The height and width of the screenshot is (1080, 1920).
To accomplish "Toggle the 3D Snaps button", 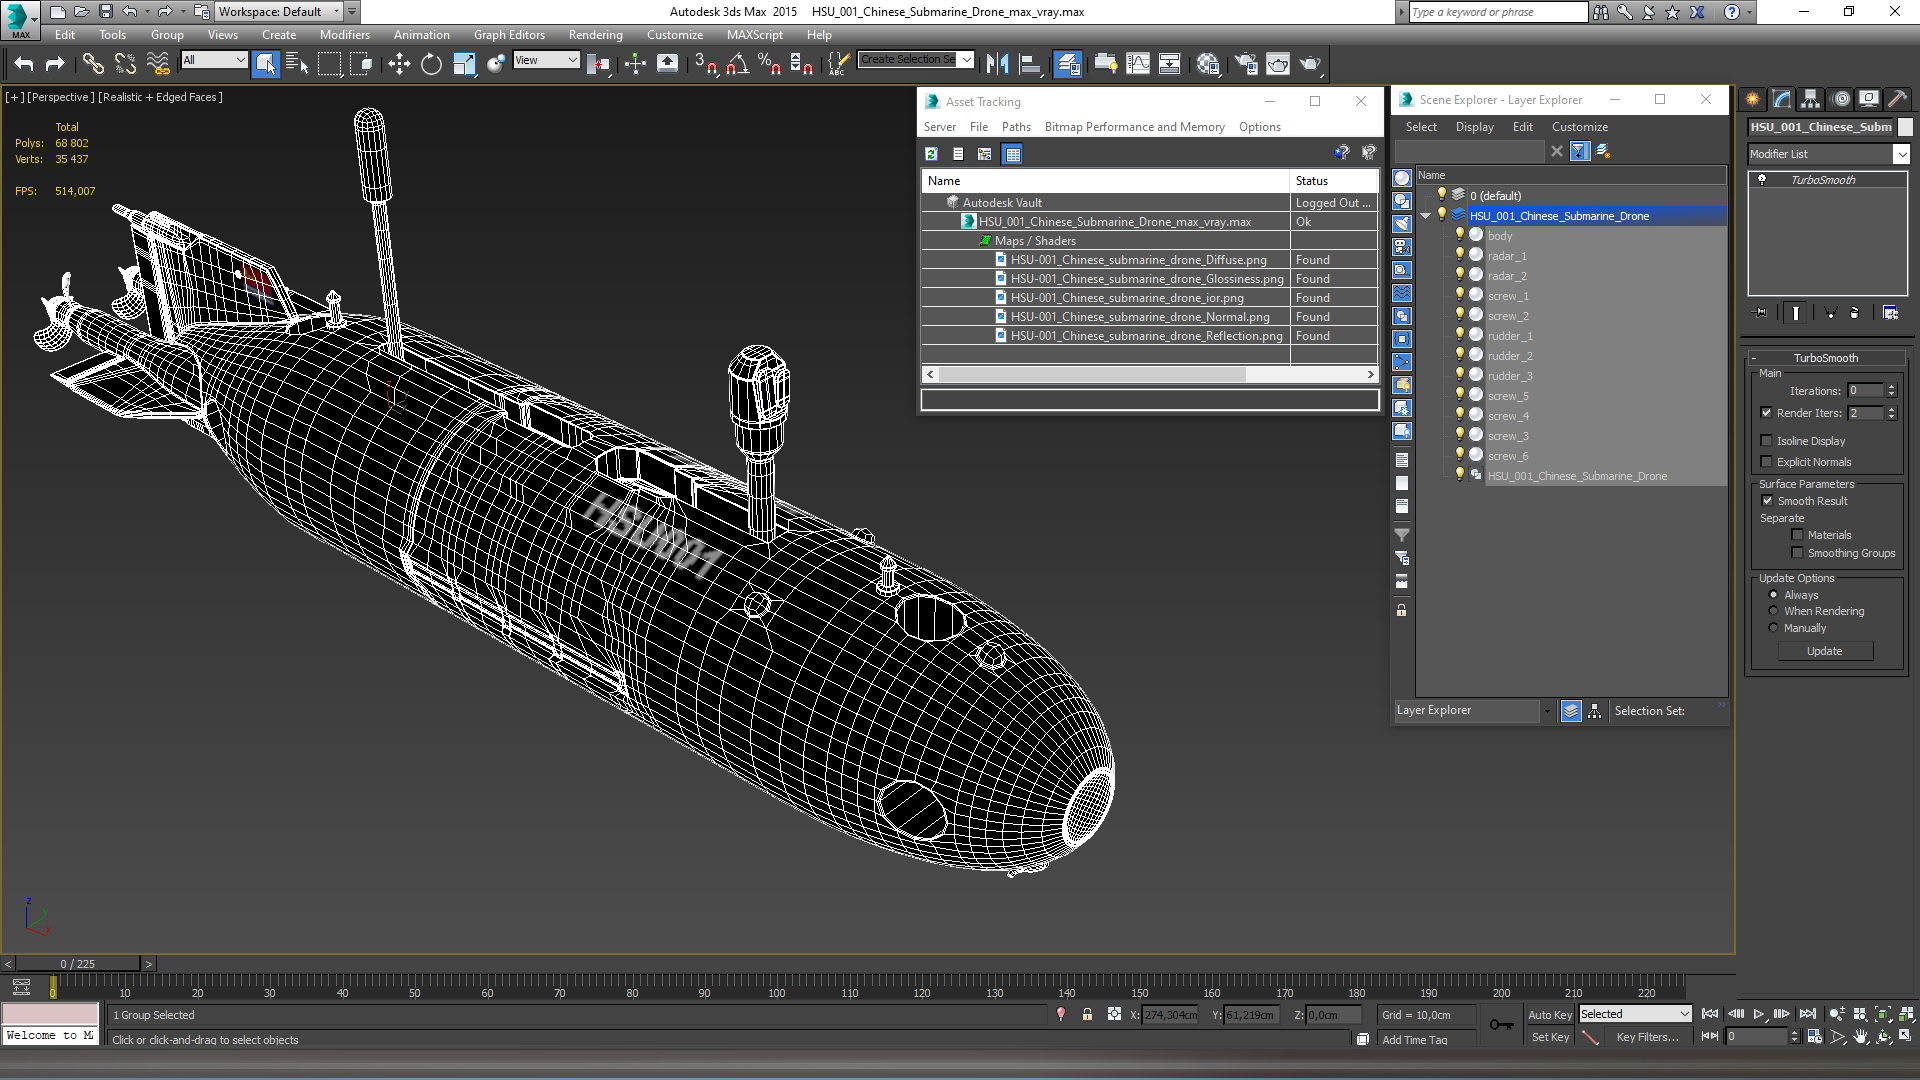I will pyautogui.click(x=705, y=64).
